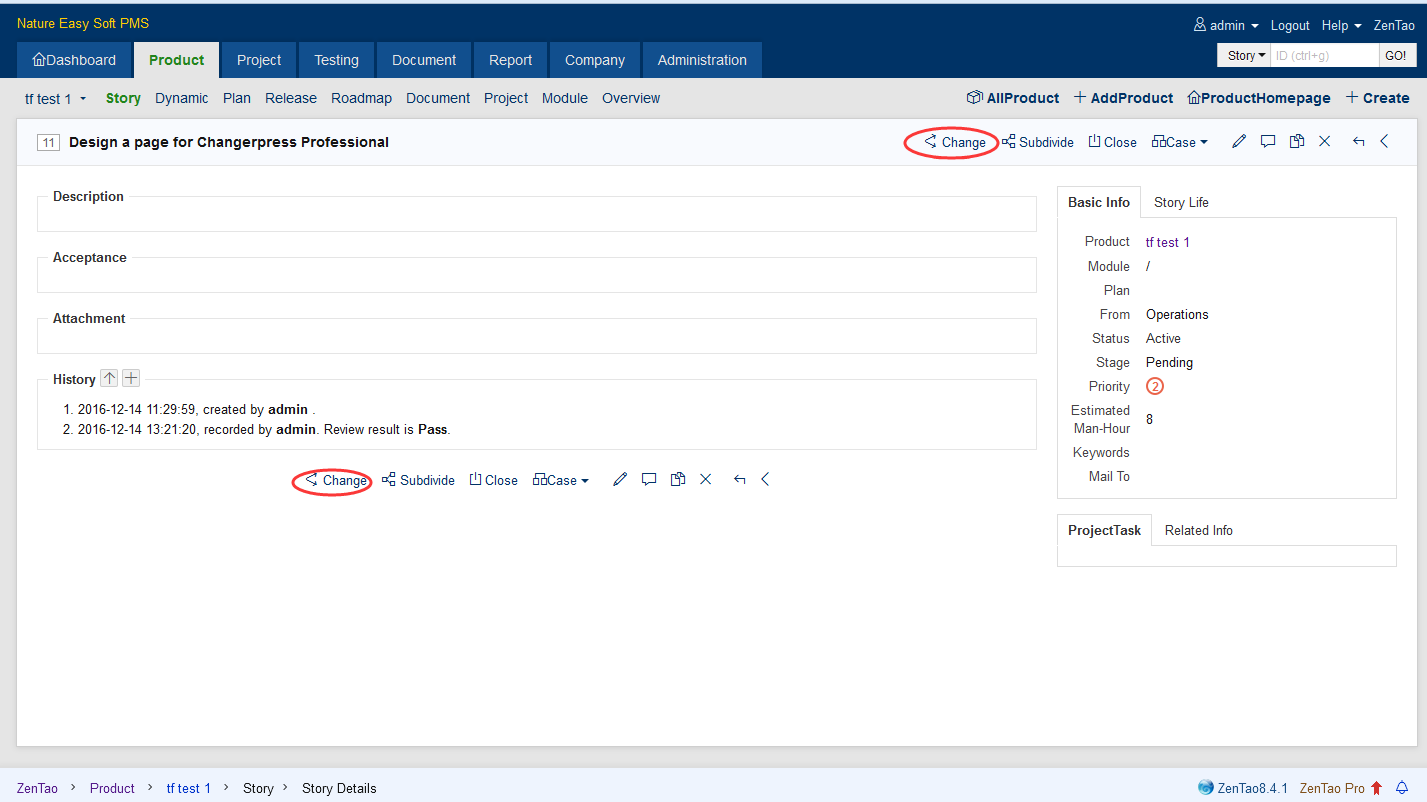The image size is (1427, 802).
Task: Click the Change button below History
Action: [x=335, y=480]
